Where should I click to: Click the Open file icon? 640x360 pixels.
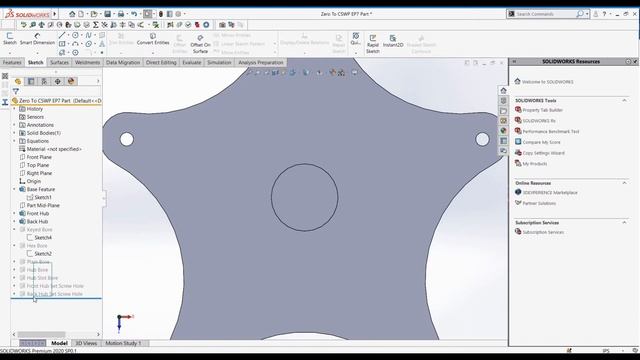pyautogui.click(x=94, y=14)
